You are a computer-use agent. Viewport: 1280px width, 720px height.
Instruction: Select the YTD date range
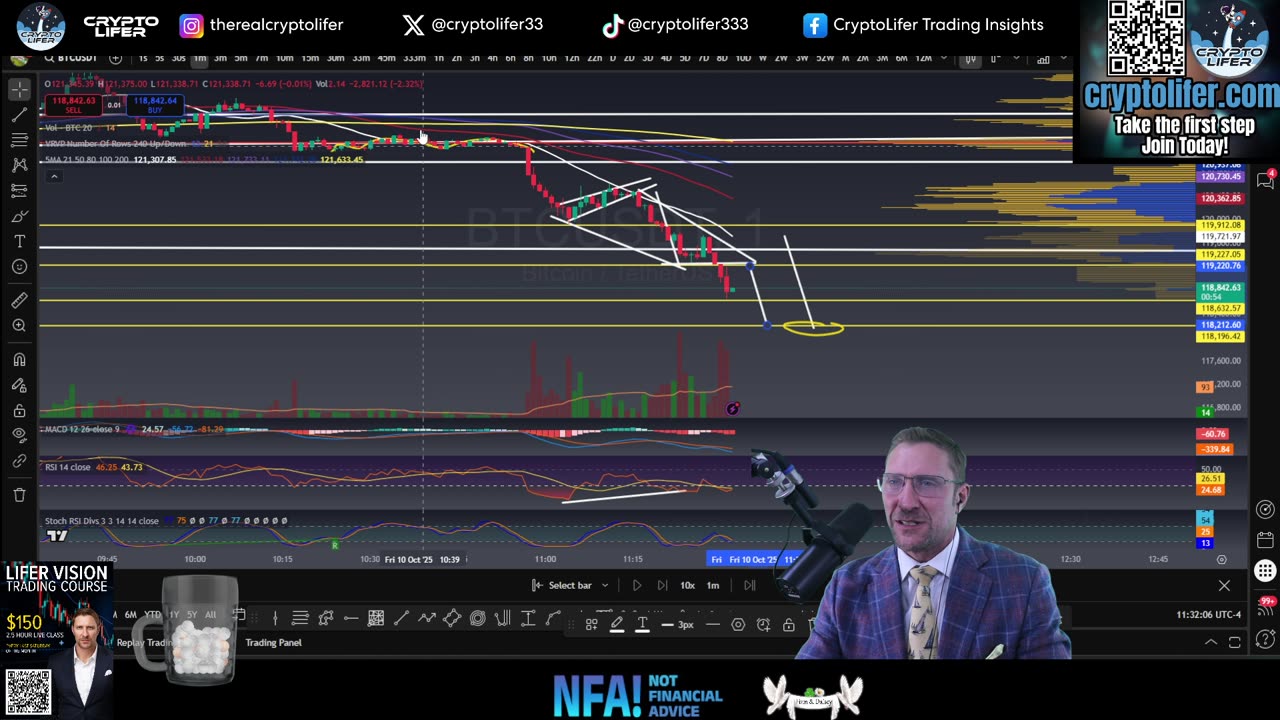(x=152, y=614)
